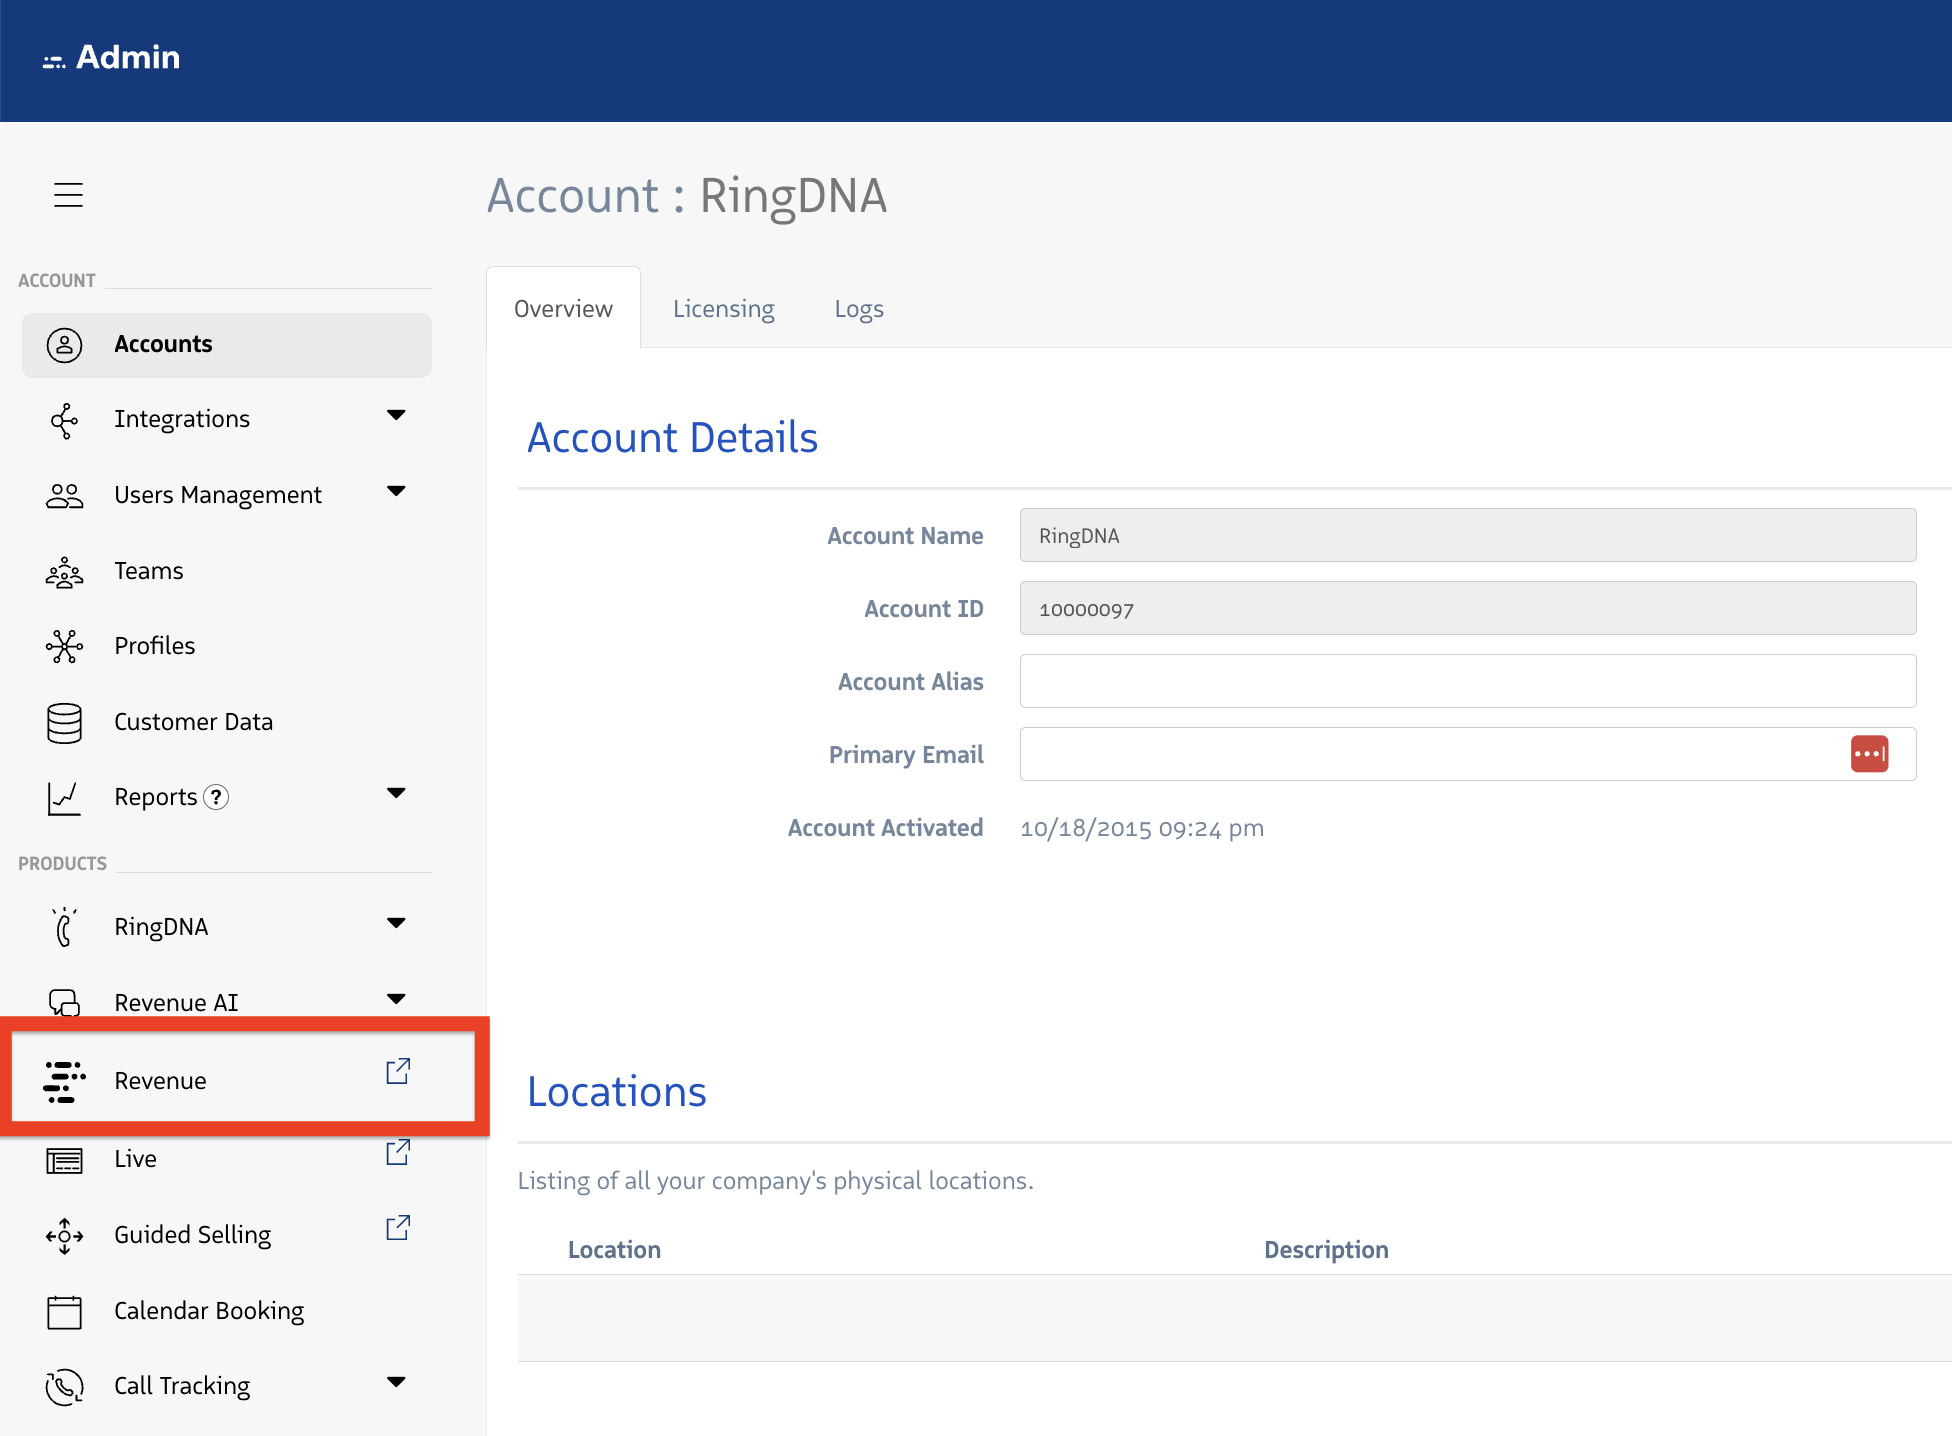The height and width of the screenshot is (1436, 1952).
Task: Click the Admin logo icon in header
Action: coord(54,62)
